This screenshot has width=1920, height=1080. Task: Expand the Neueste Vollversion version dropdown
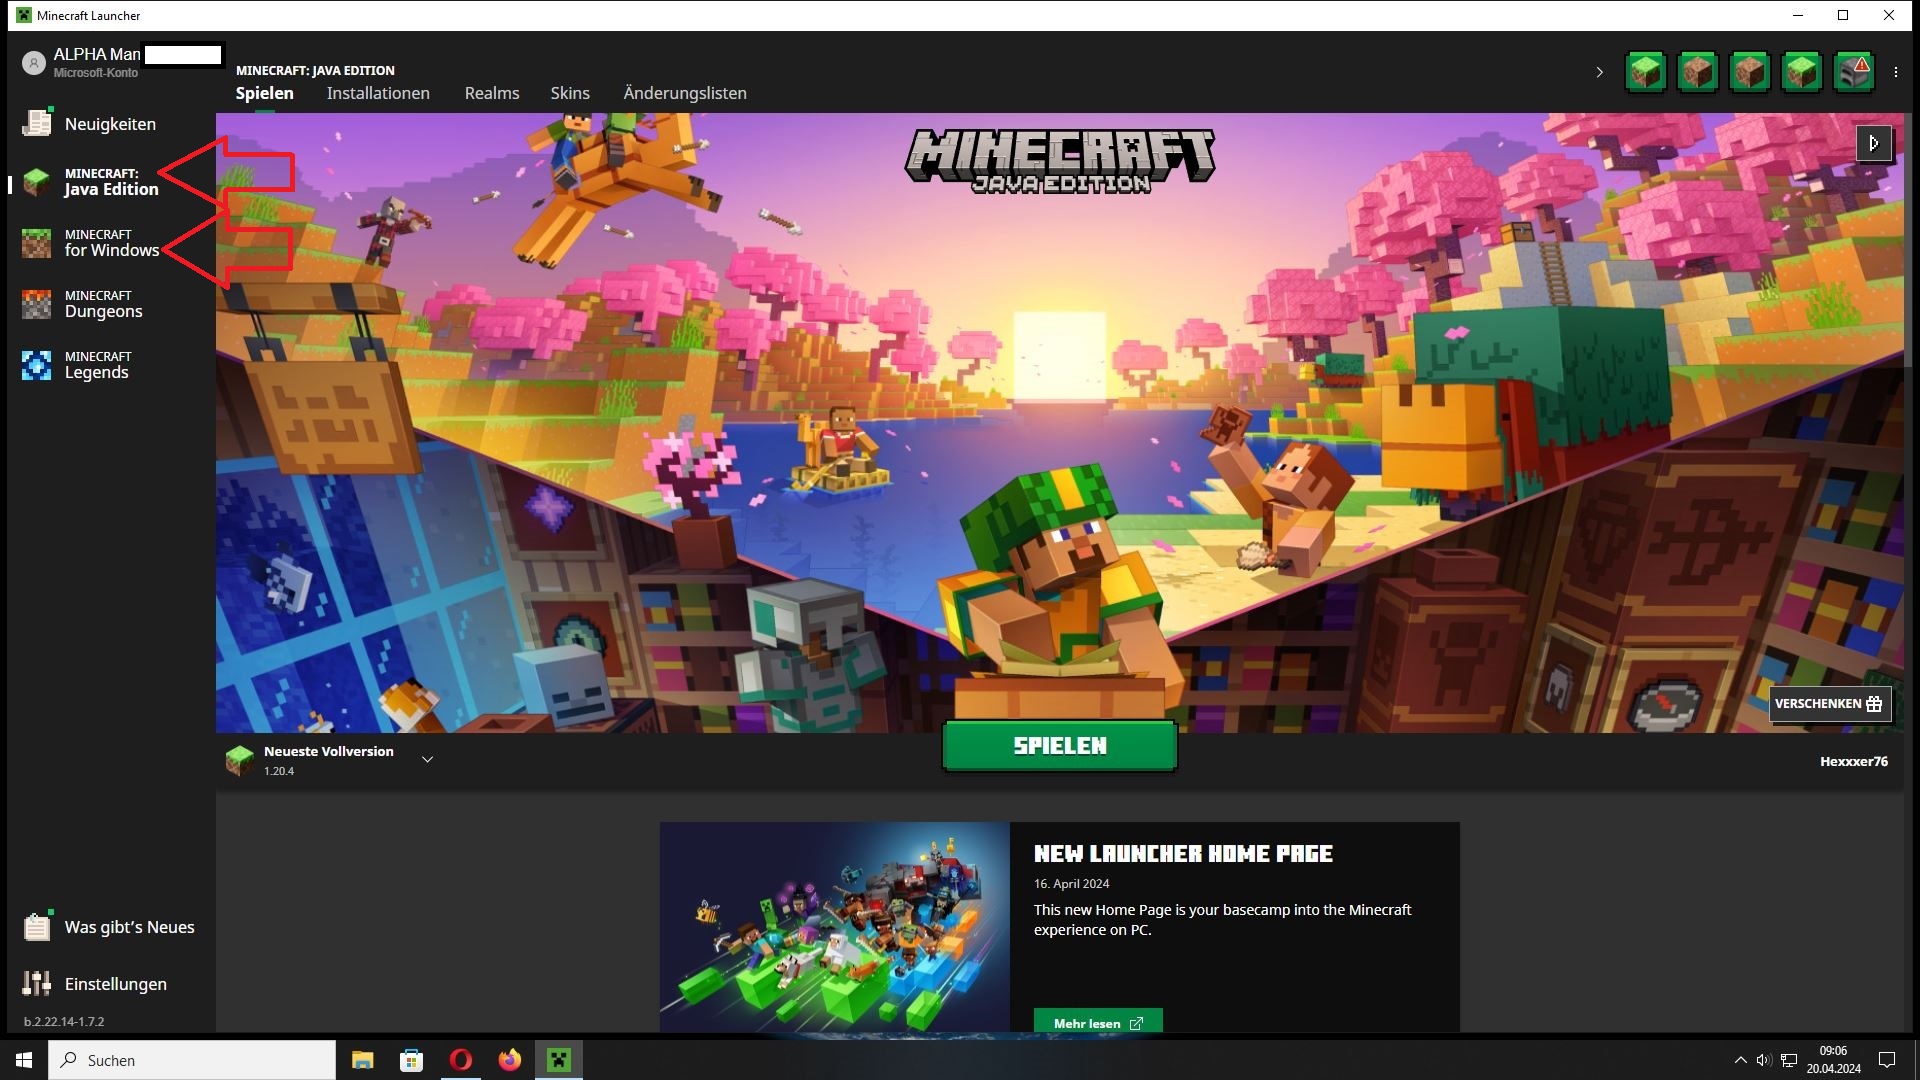click(427, 760)
